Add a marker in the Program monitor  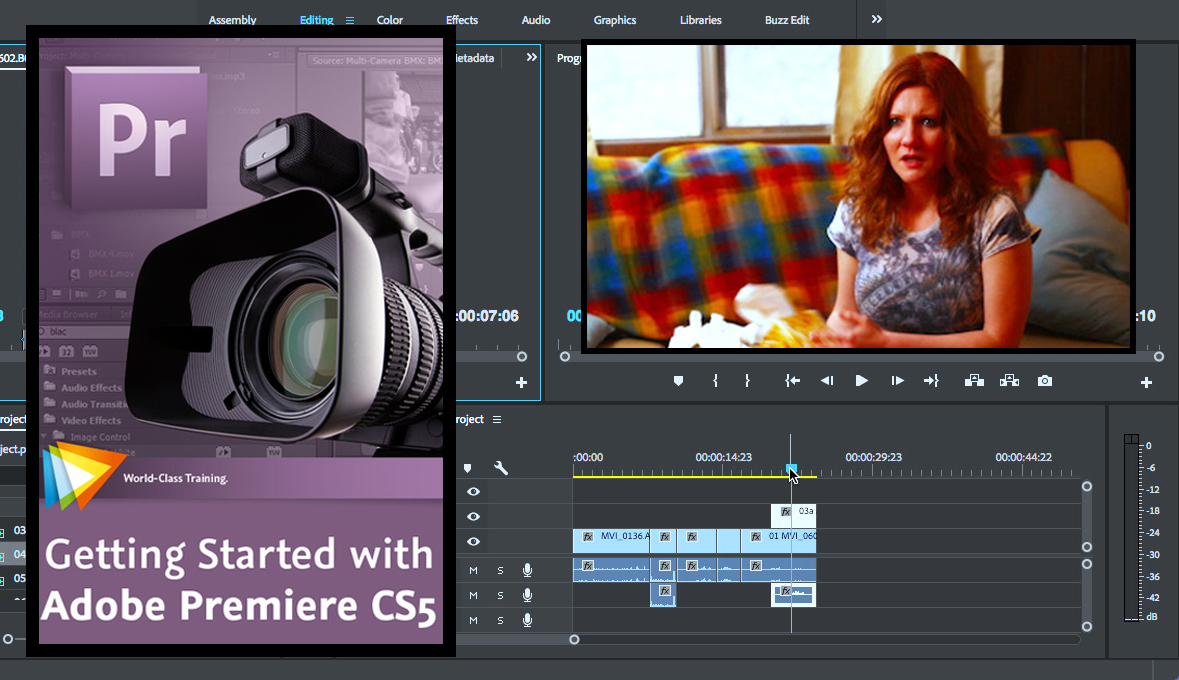point(678,381)
